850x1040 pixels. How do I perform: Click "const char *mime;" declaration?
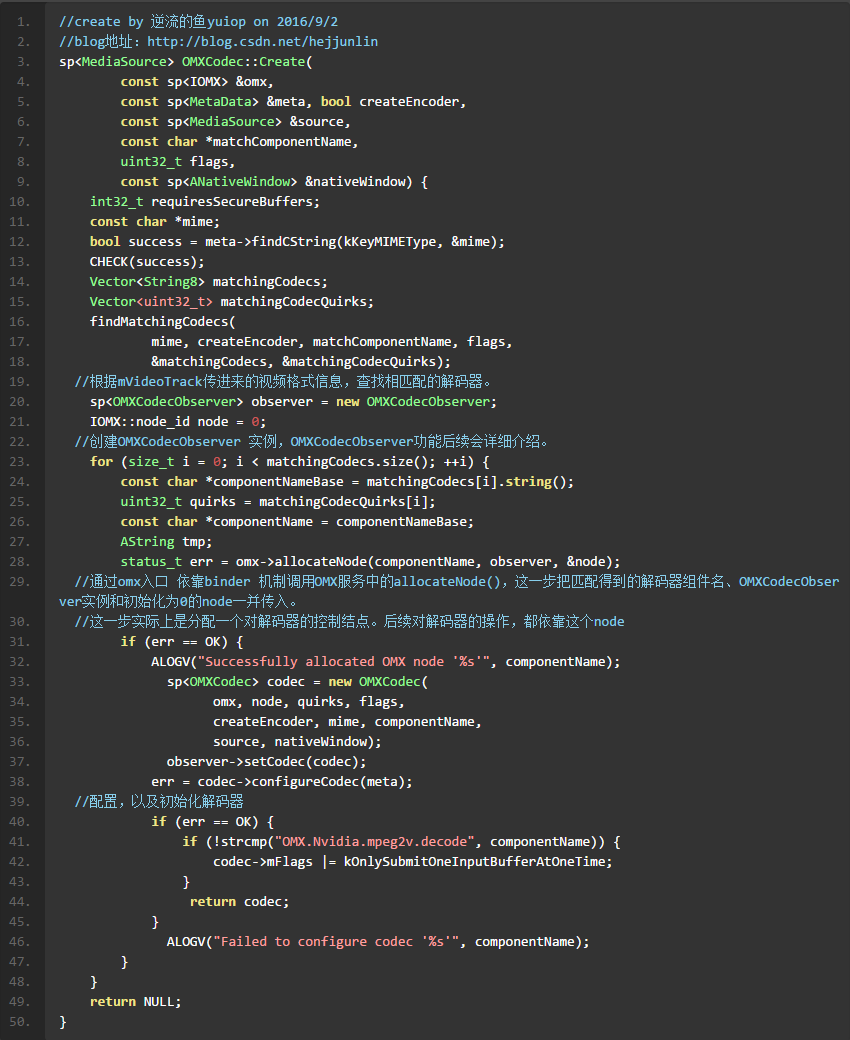pos(154,221)
